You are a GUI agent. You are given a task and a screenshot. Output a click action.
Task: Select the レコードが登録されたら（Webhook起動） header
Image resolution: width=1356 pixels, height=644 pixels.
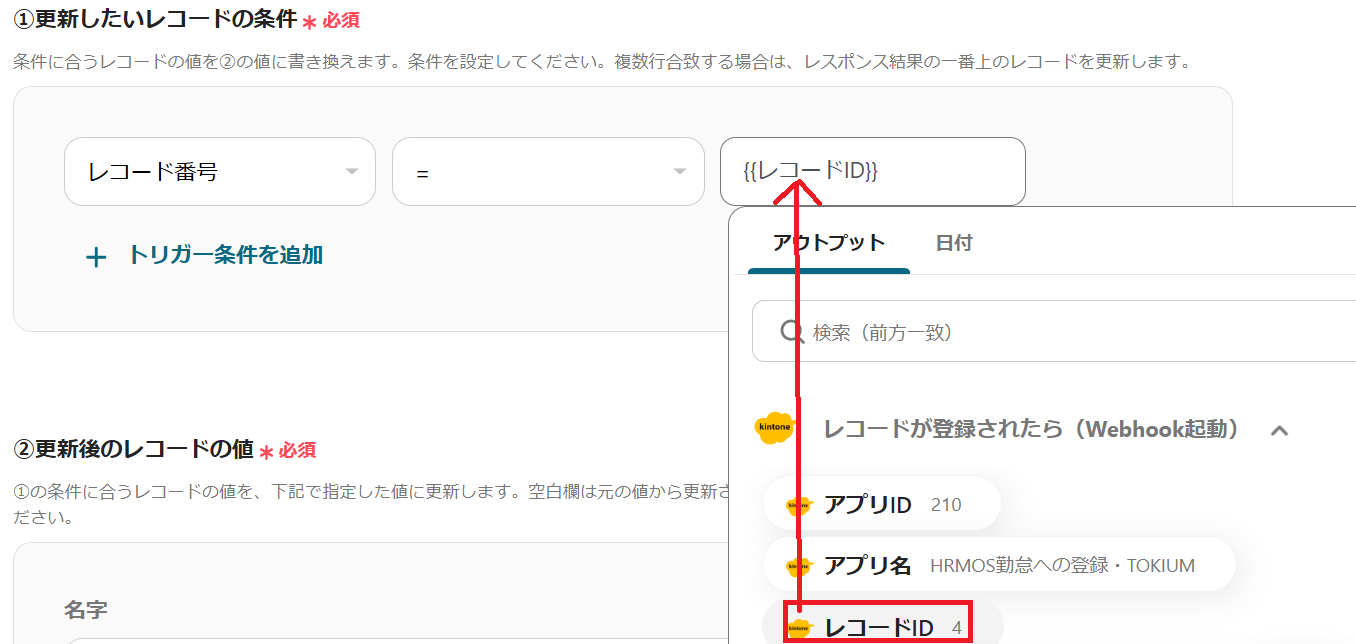[x=1031, y=429]
